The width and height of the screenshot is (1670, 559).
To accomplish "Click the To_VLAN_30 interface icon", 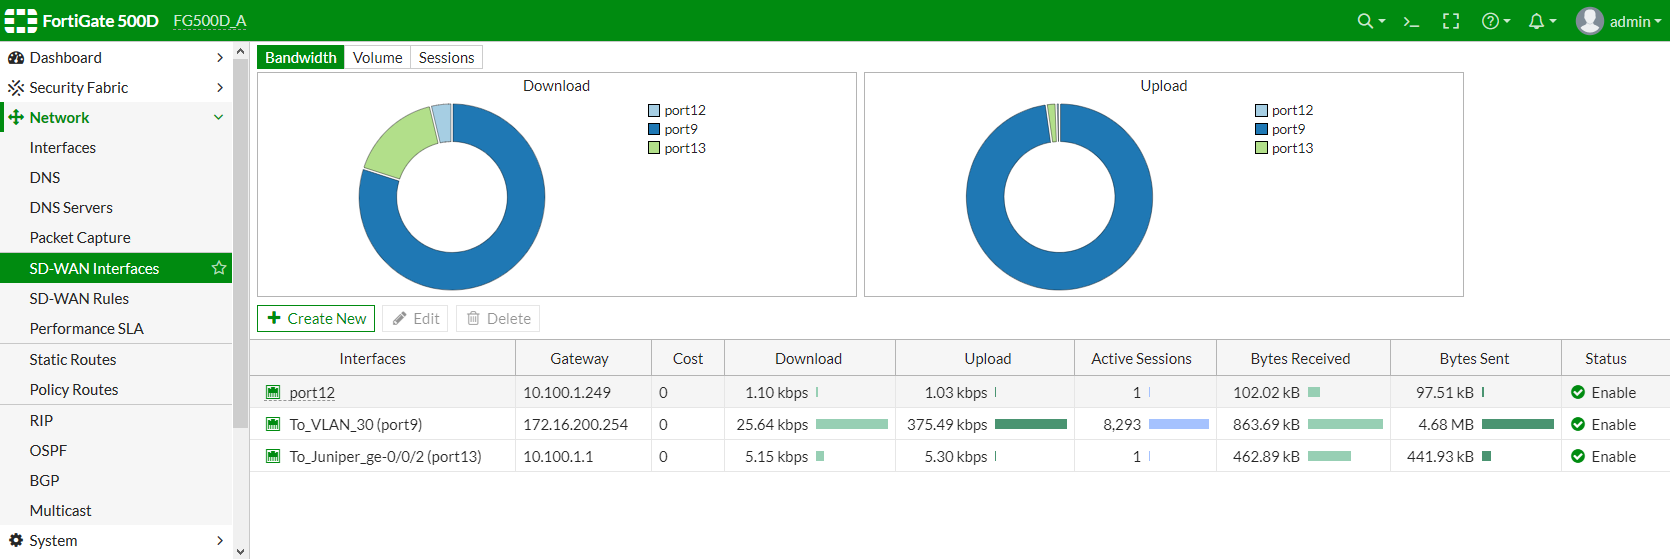I will tap(273, 425).
